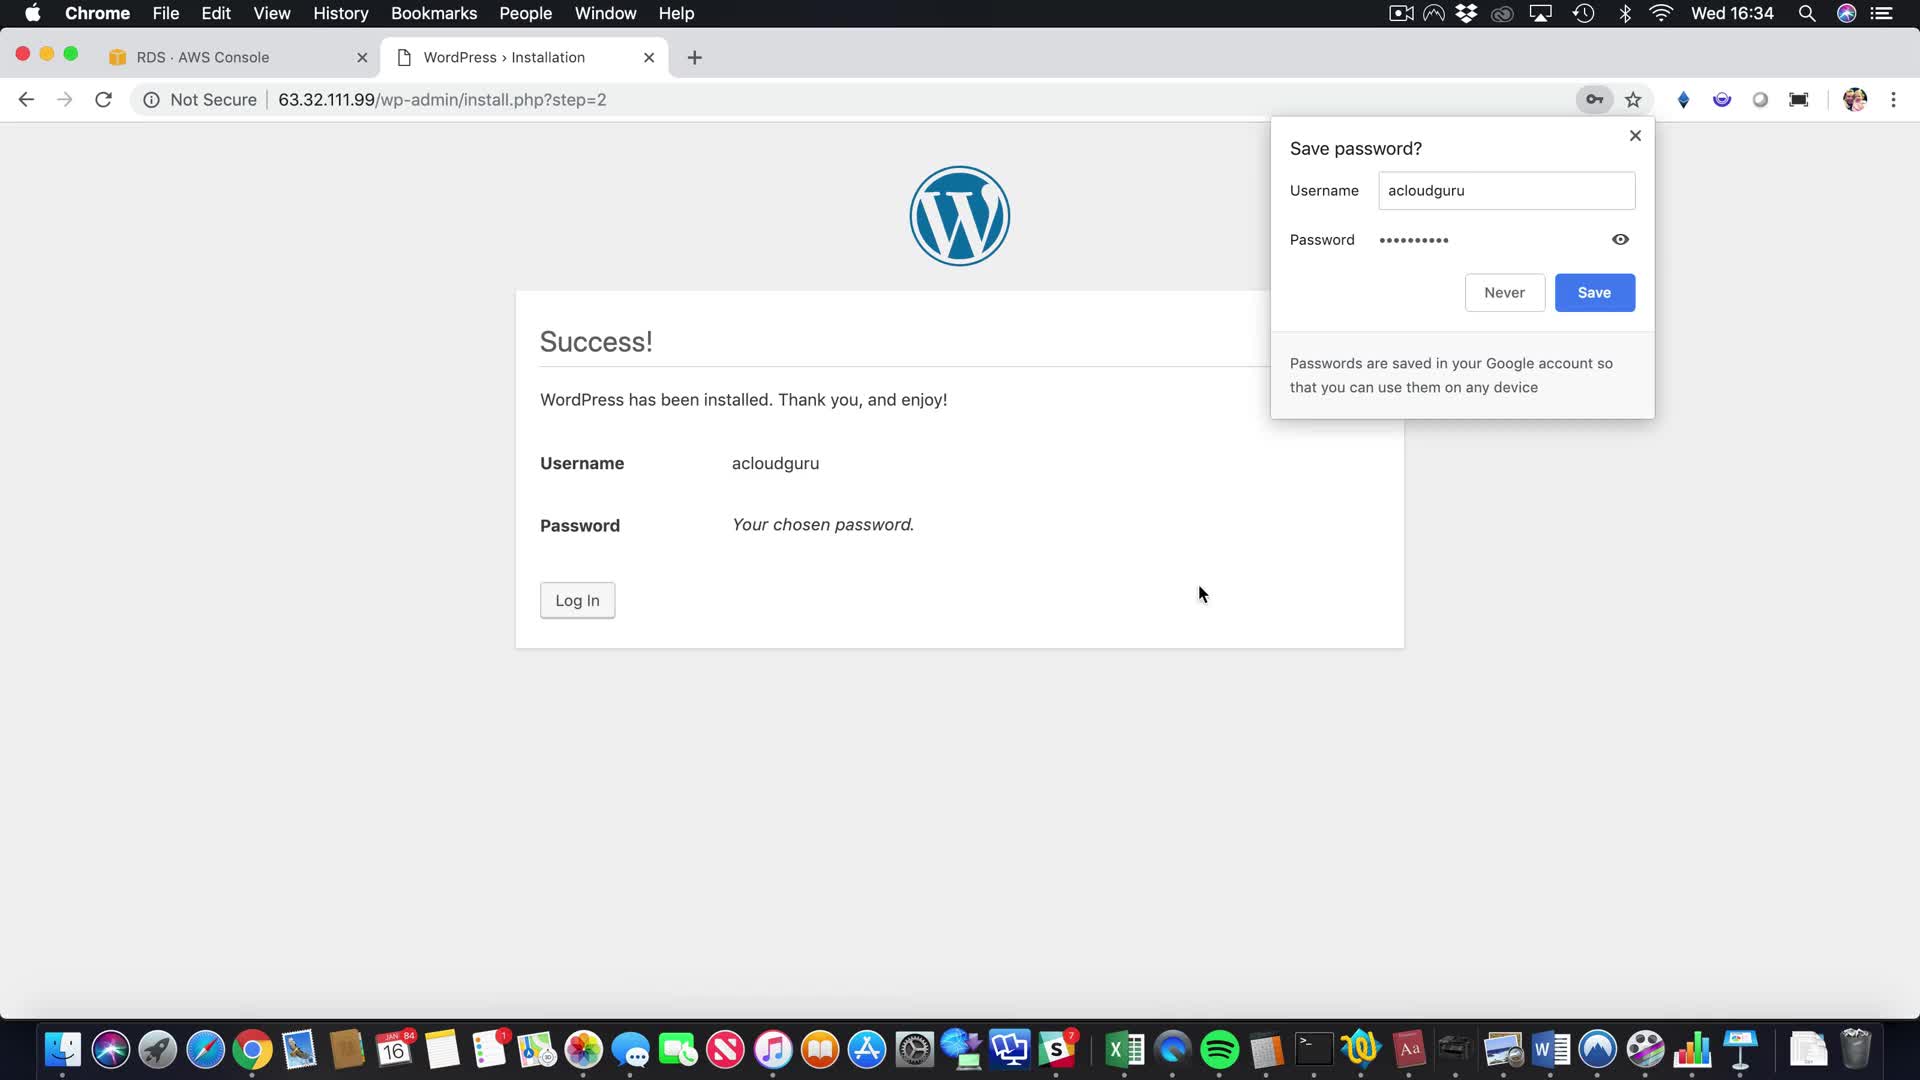Close the Save password popup
Screen dimensions: 1920x1080
1635,136
